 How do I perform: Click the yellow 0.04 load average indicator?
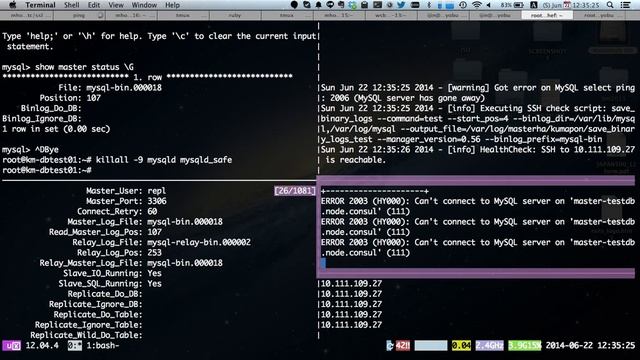(461, 346)
